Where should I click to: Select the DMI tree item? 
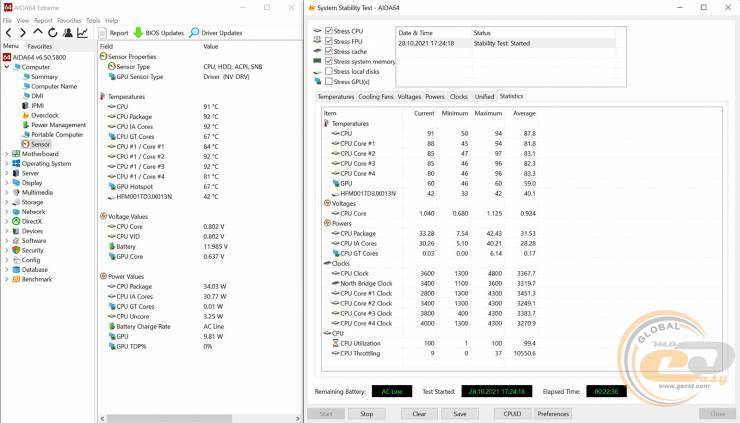[37, 96]
